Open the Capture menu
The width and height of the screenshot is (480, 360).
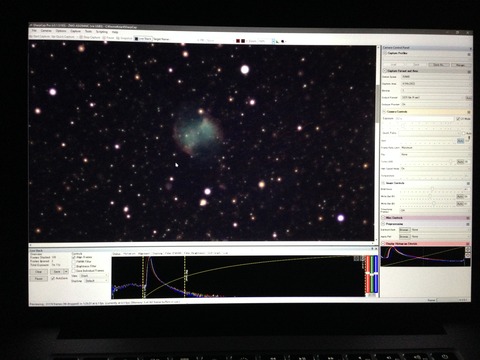click(x=76, y=31)
